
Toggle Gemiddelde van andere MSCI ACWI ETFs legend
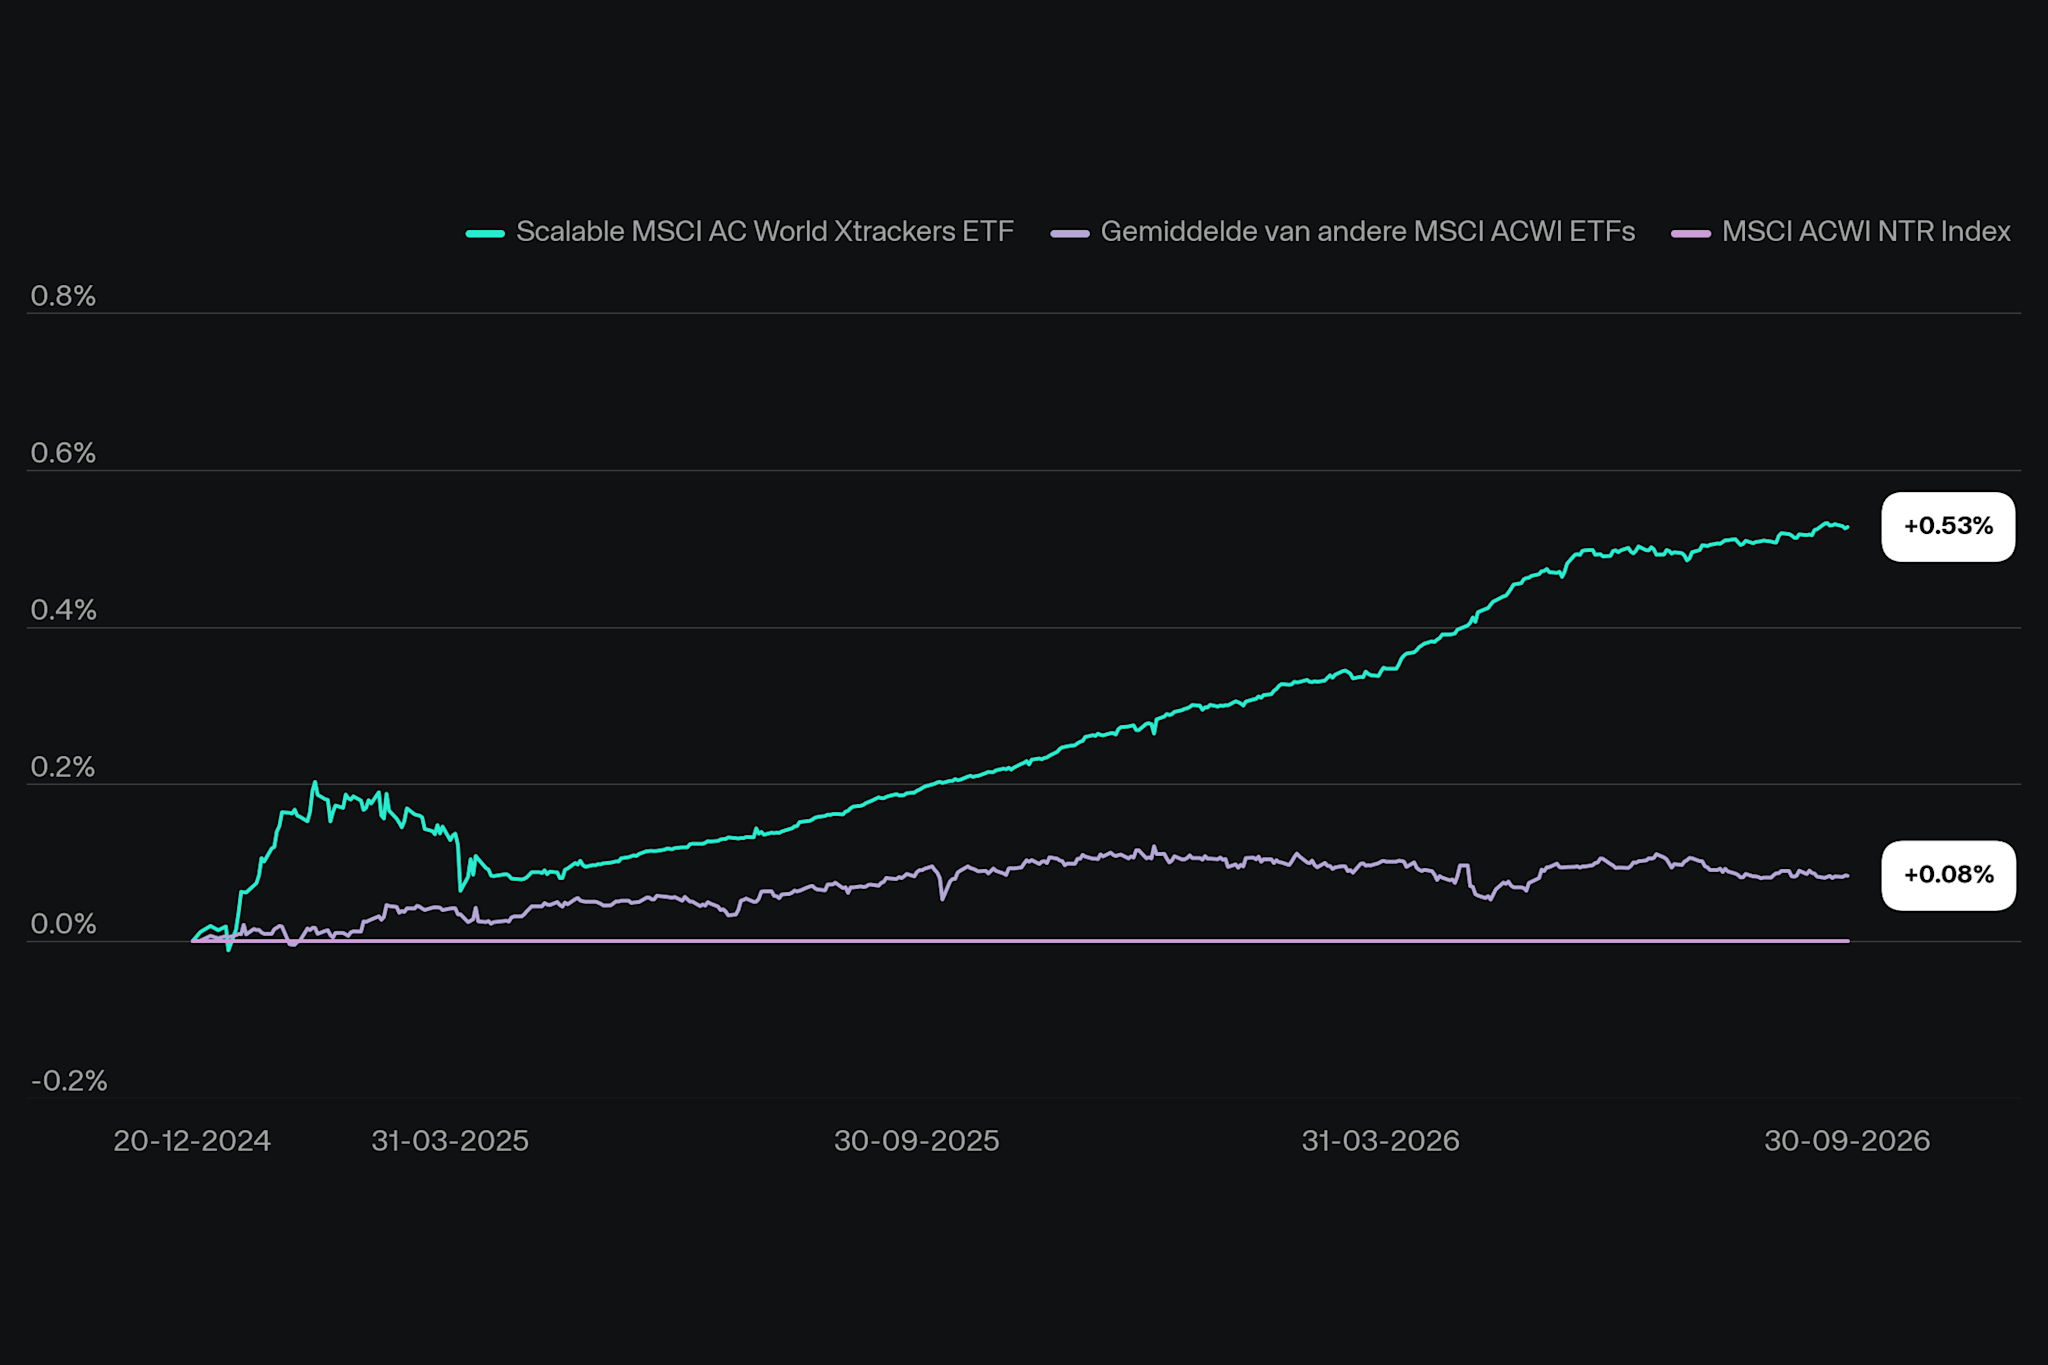(1343, 232)
